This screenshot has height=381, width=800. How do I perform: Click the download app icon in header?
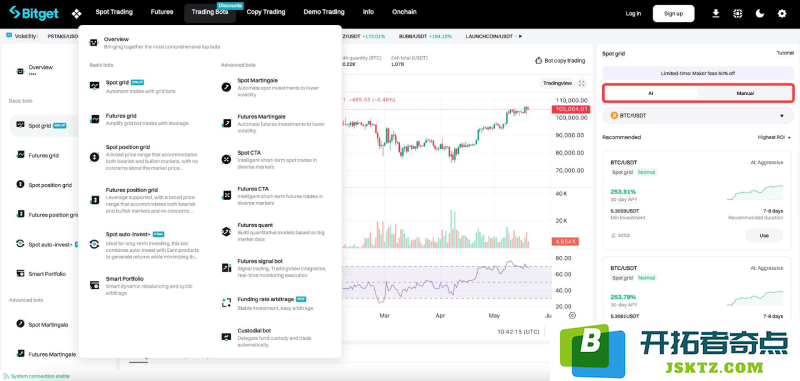[x=715, y=14]
